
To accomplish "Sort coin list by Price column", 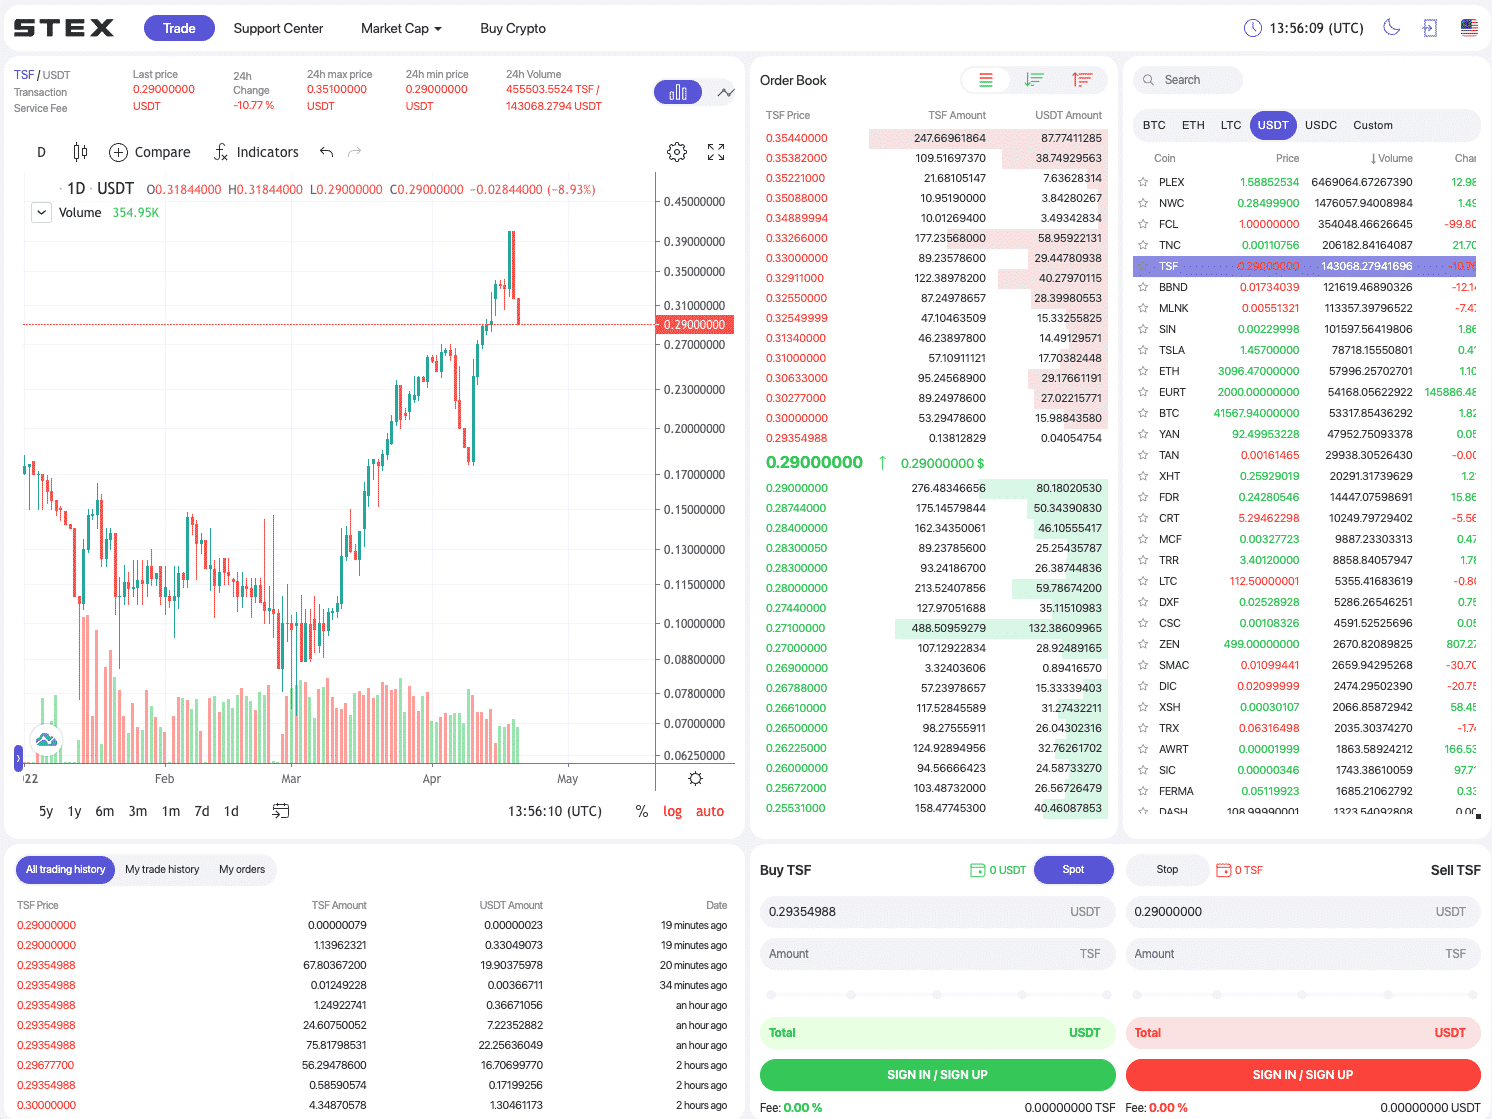I will 1287,158.
